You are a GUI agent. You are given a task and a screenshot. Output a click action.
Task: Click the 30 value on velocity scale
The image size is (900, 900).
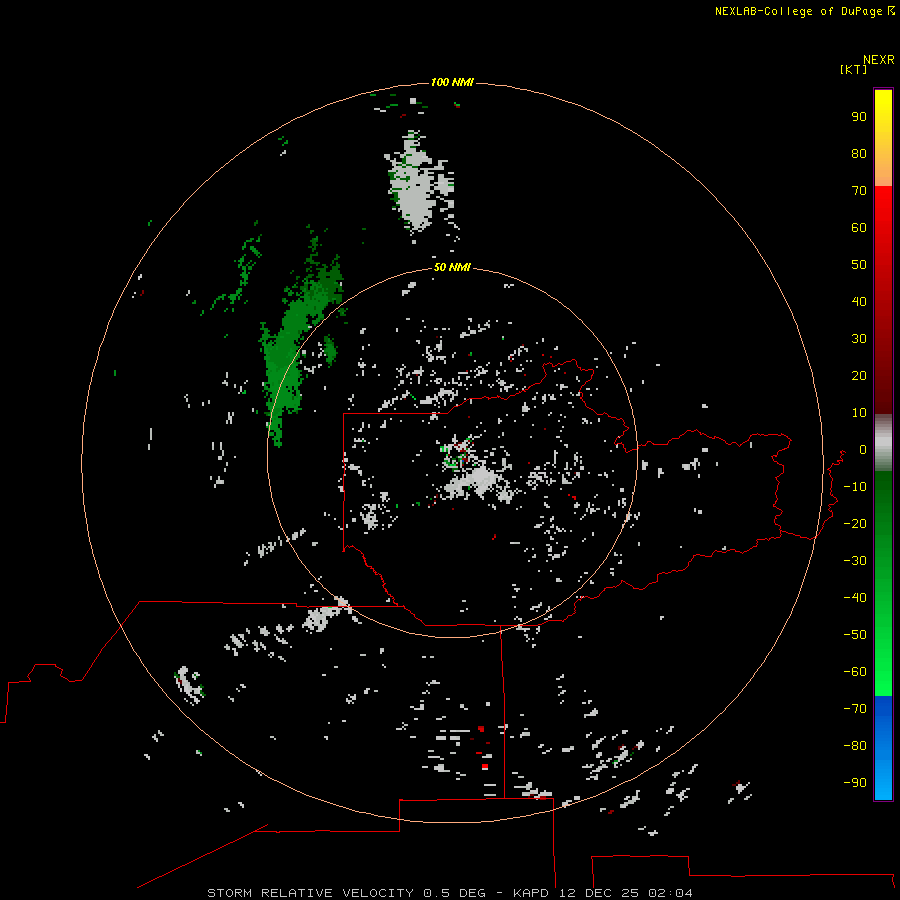(859, 339)
